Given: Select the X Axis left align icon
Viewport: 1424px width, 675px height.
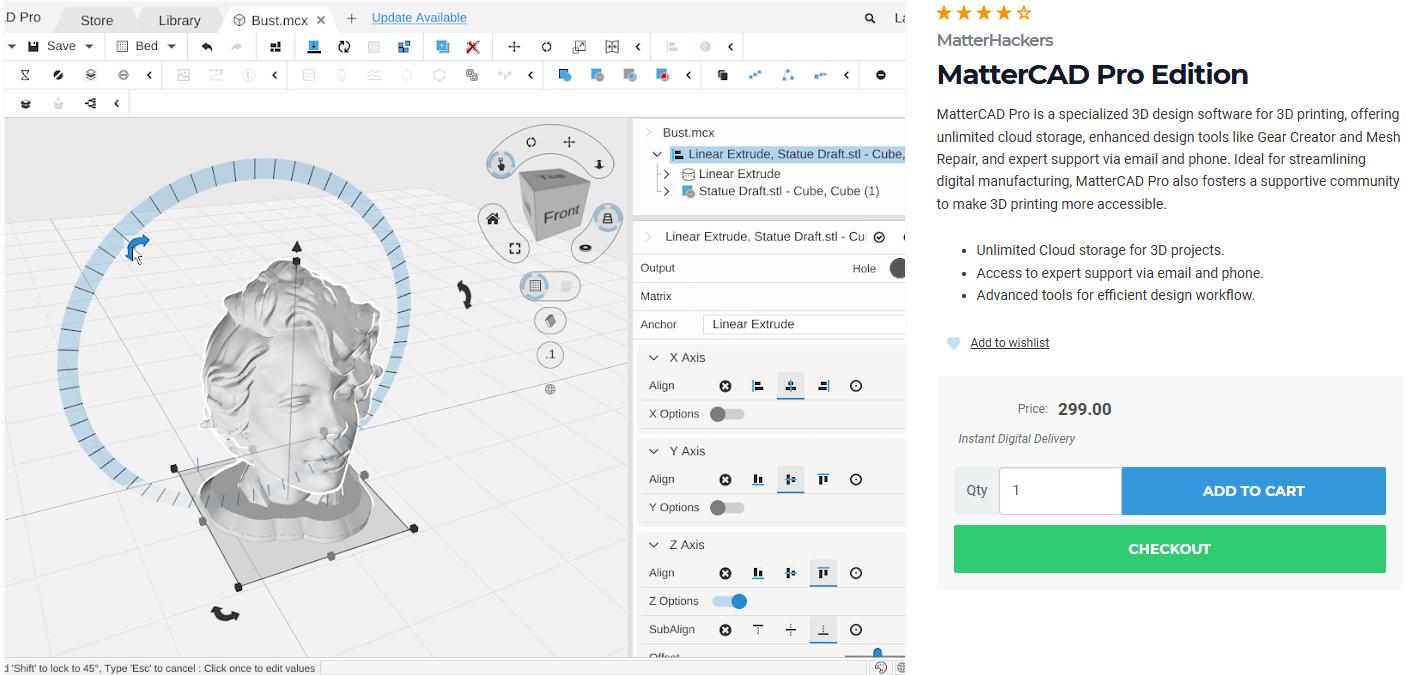Looking at the screenshot, I should [758, 386].
